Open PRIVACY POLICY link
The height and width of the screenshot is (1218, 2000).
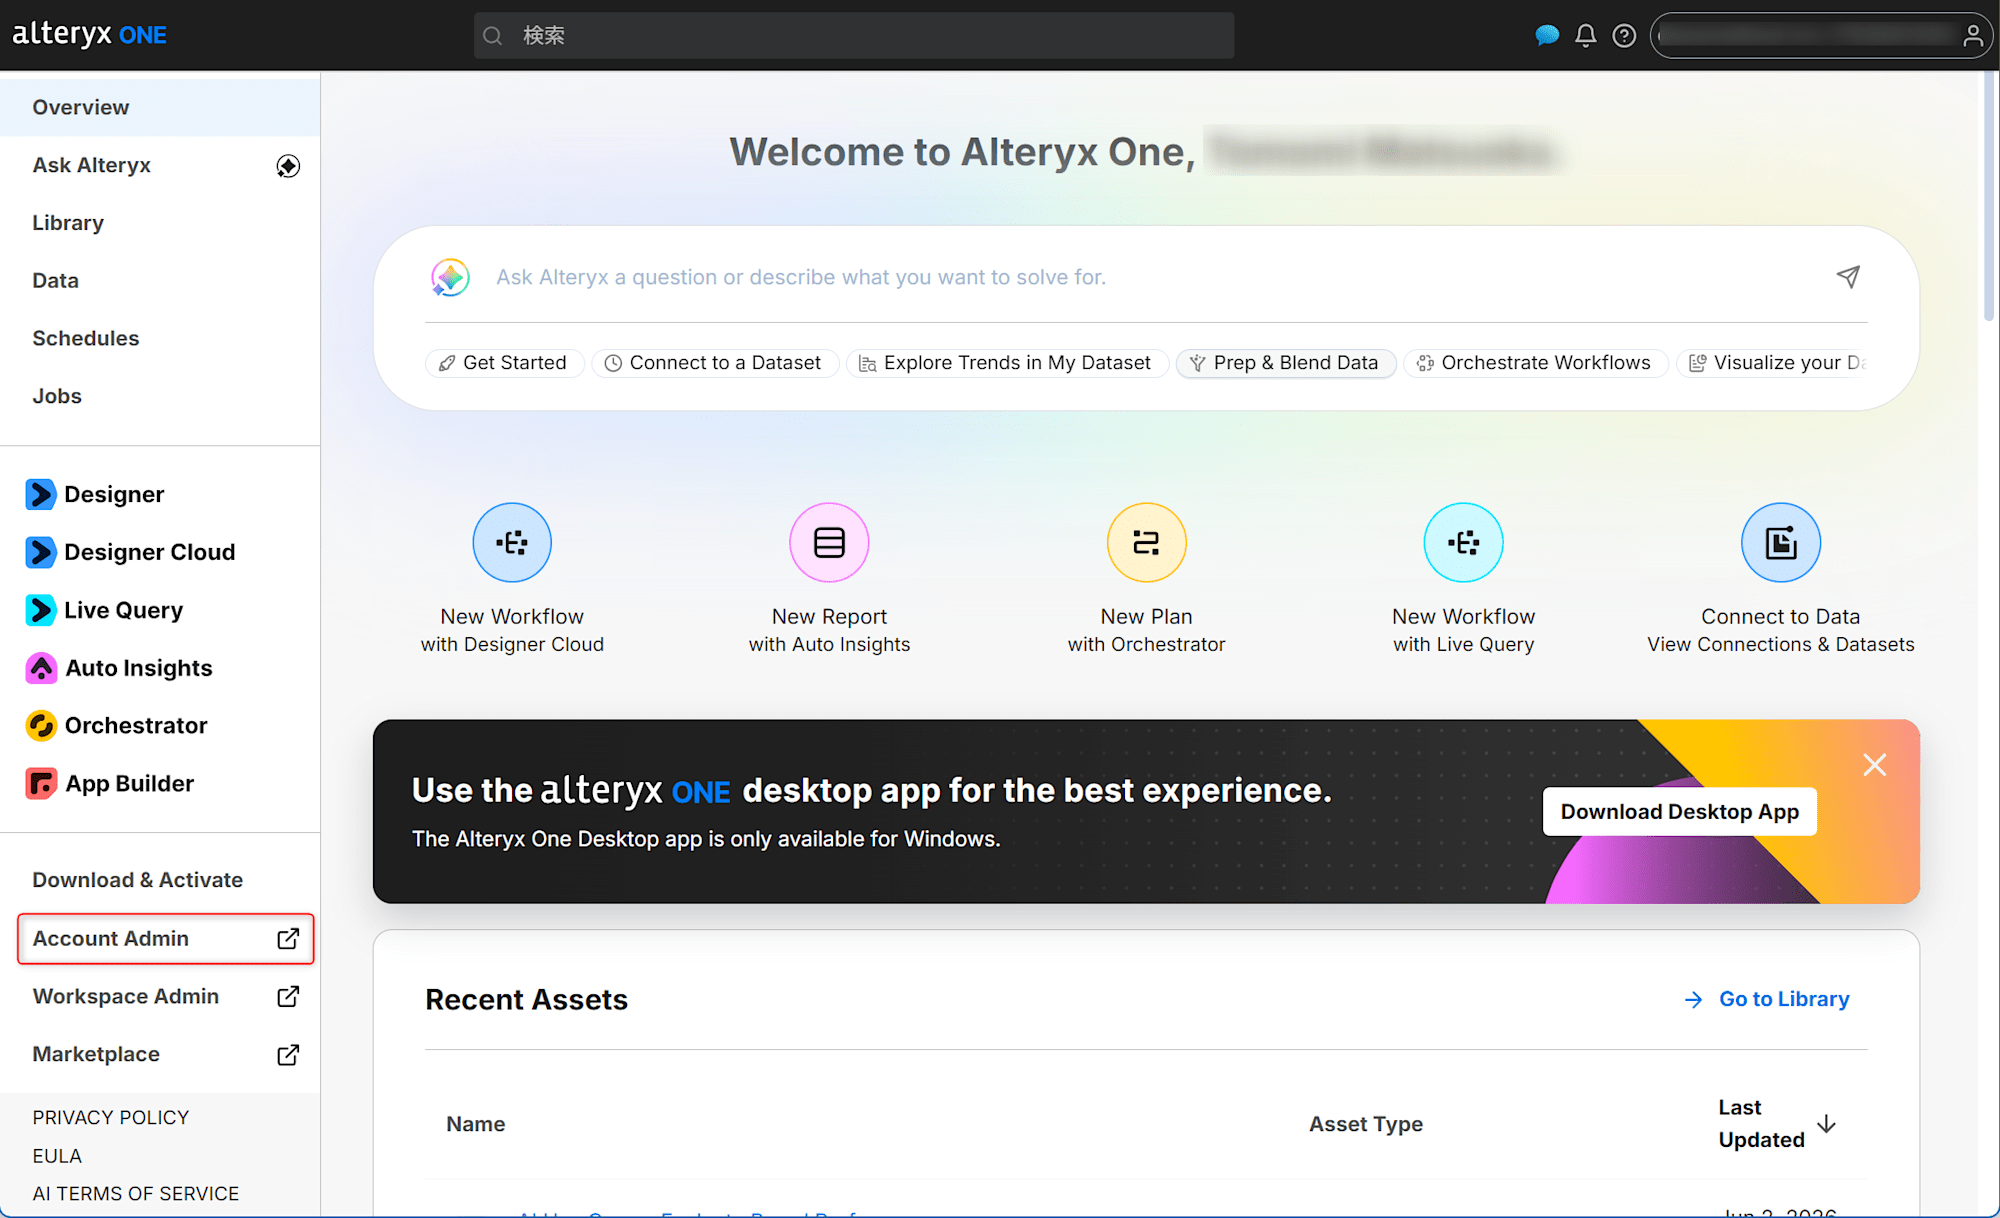click(x=111, y=1117)
